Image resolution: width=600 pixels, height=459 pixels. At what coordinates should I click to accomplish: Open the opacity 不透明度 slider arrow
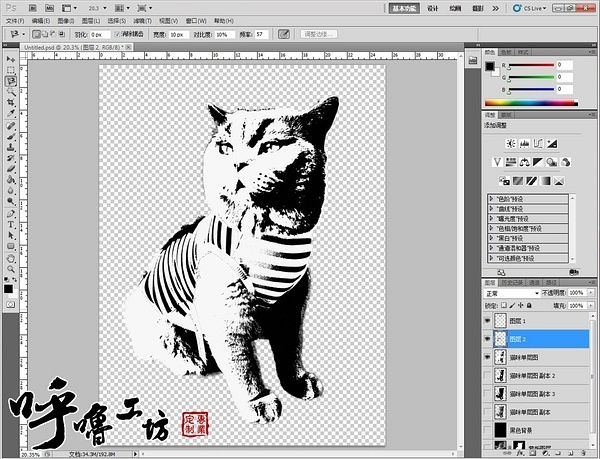coord(591,293)
